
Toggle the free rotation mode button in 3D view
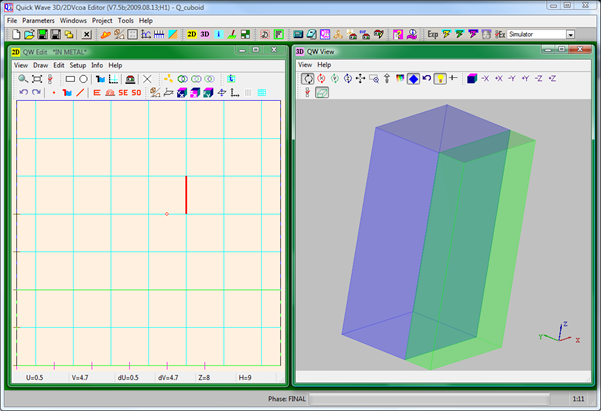(x=307, y=78)
